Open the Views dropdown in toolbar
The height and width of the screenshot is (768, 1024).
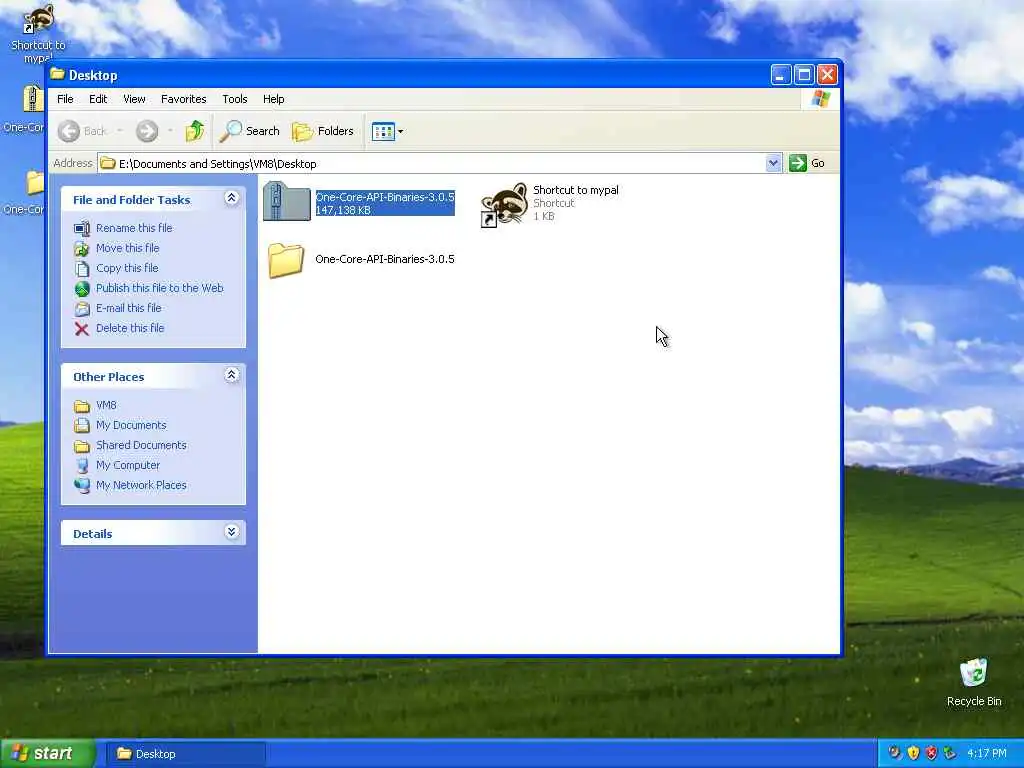(387, 131)
